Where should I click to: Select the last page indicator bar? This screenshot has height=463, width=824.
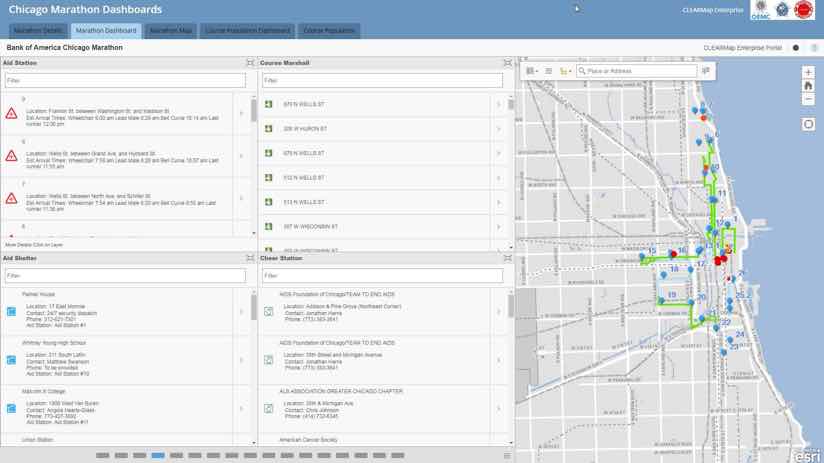pos(398,455)
